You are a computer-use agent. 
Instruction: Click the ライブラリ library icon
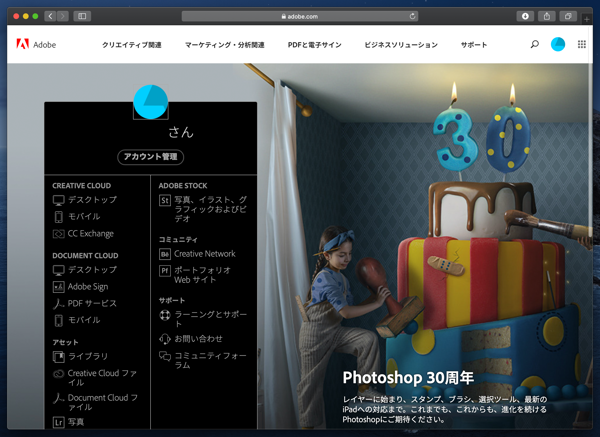point(59,357)
